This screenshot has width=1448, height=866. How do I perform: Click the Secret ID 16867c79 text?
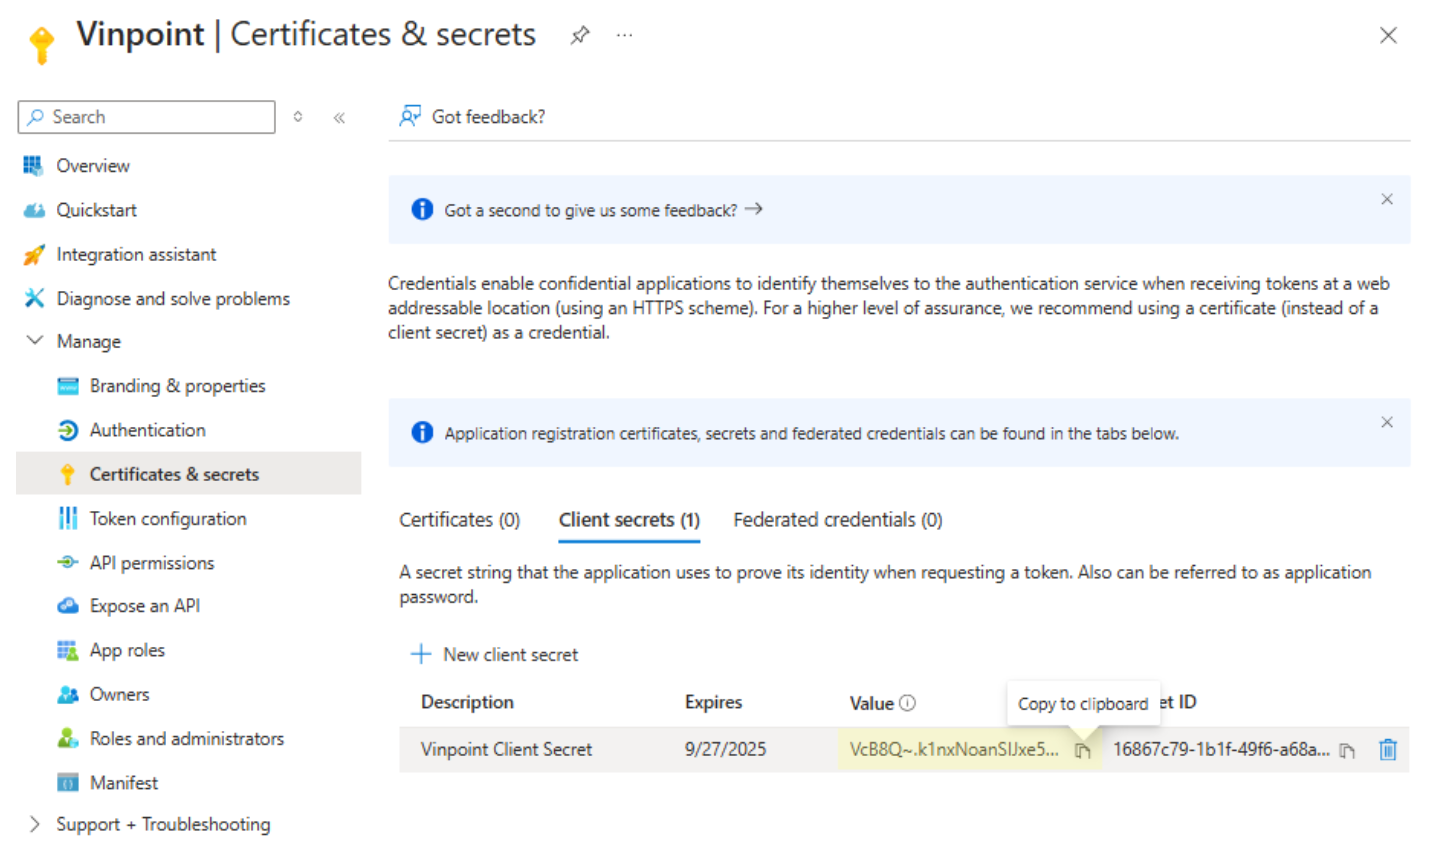point(1221,749)
